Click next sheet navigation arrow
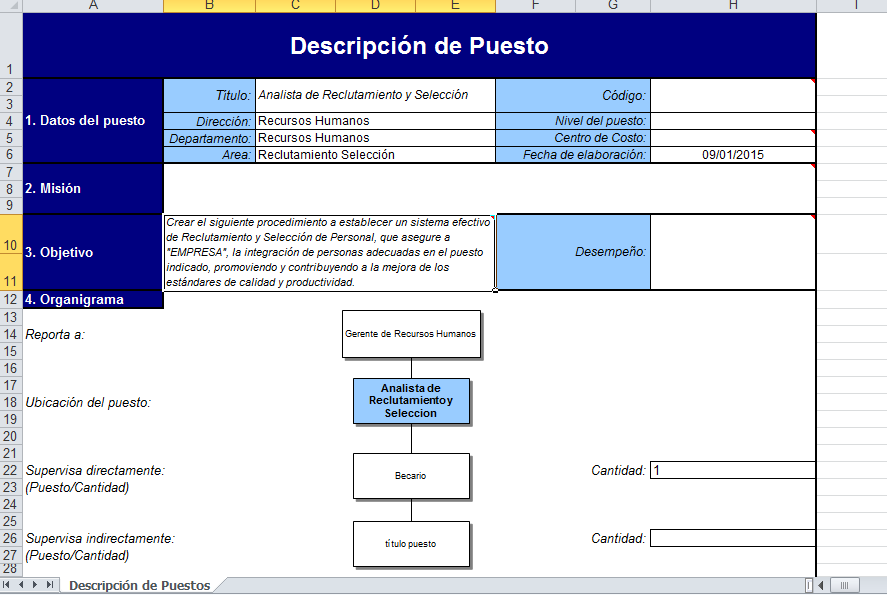This screenshot has width=888, height=596. pos(35,585)
